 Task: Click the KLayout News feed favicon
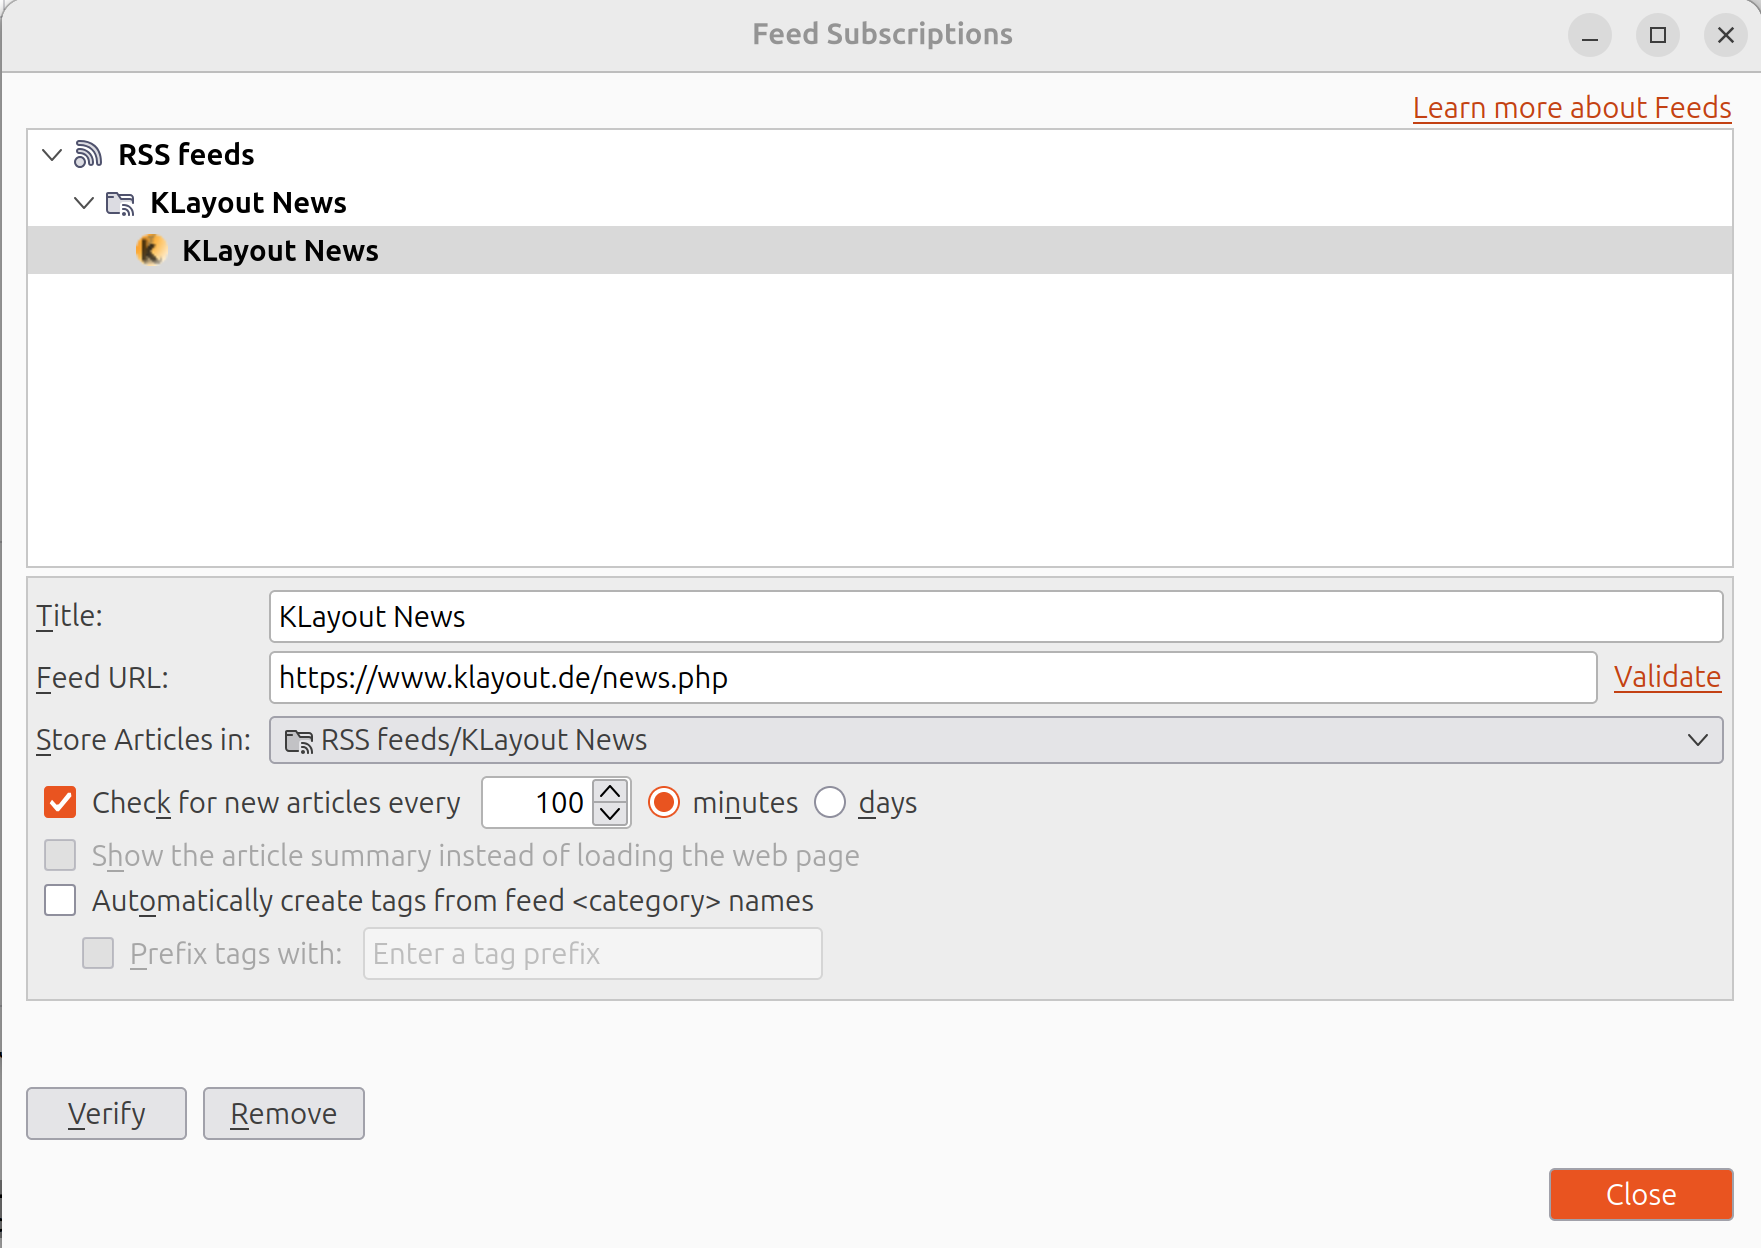[150, 250]
